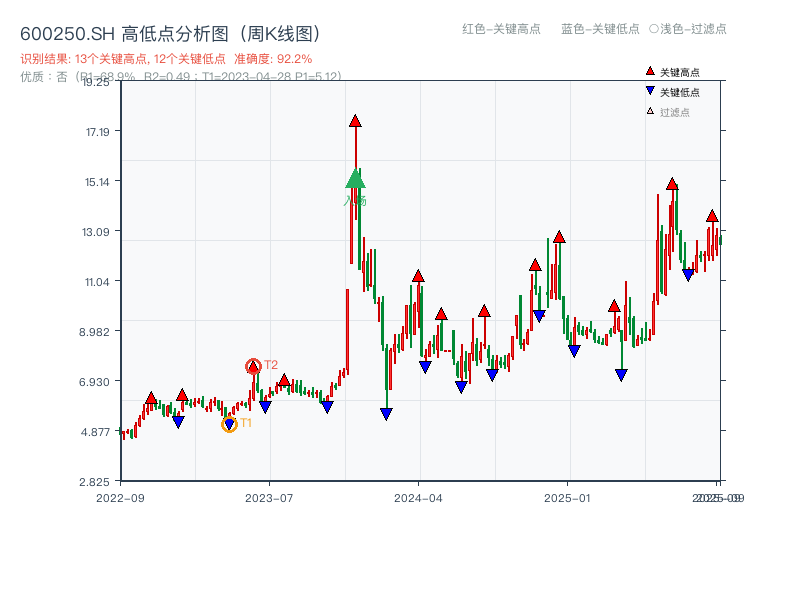This screenshot has width=800, height=600.
Task: Click the 识别结果 accuracy summary text
Action: [x=166, y=58]
